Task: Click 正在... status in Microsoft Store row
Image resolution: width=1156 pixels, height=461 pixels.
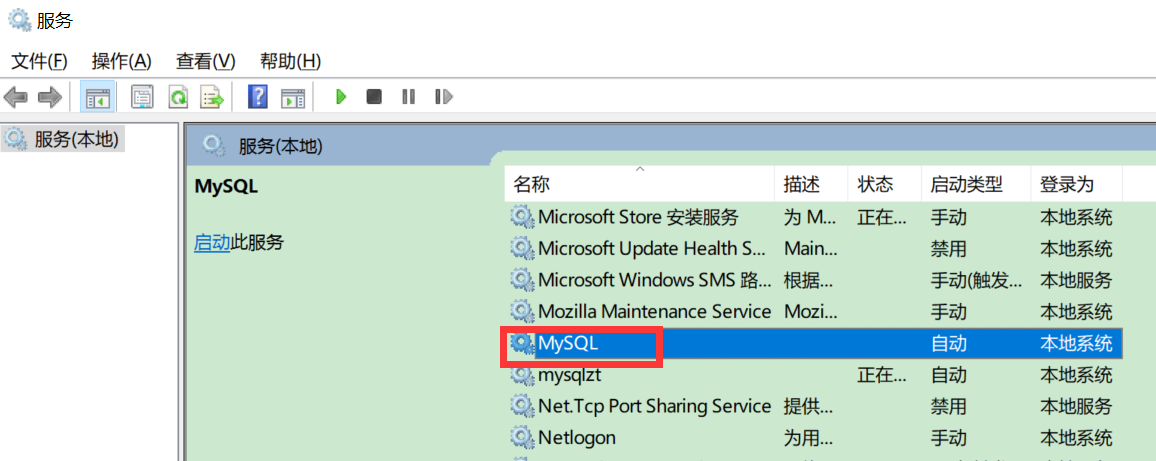Action: pos(882,217)
